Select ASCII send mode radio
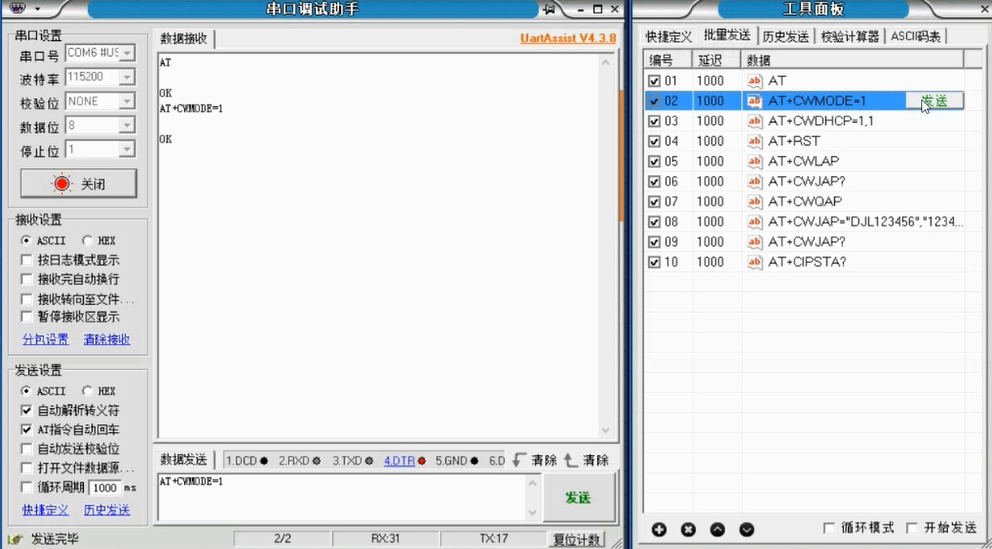 tap(26, 391)
